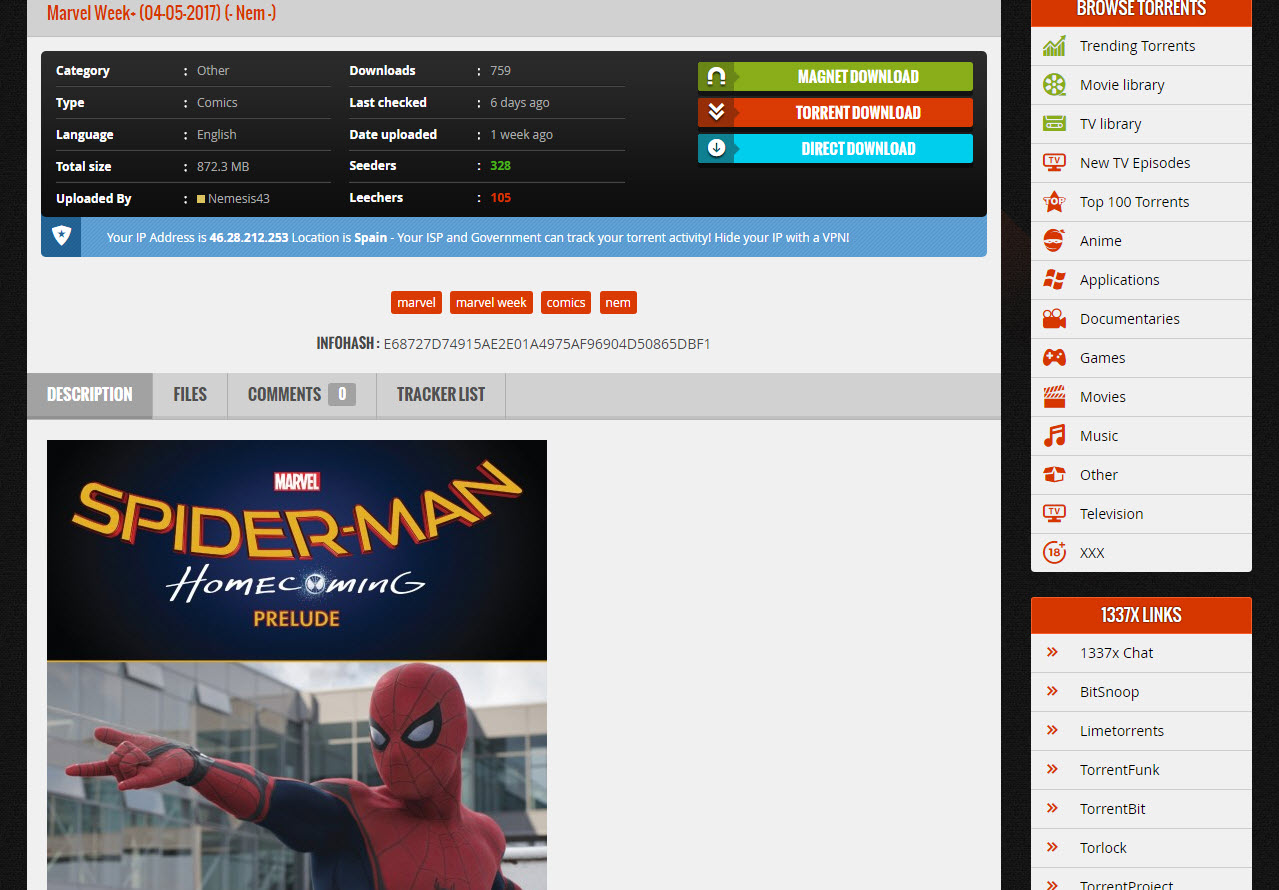Screen dimensions: 1279x890
Task: Select the 'comics' tag
Action: tap(565, 303)
